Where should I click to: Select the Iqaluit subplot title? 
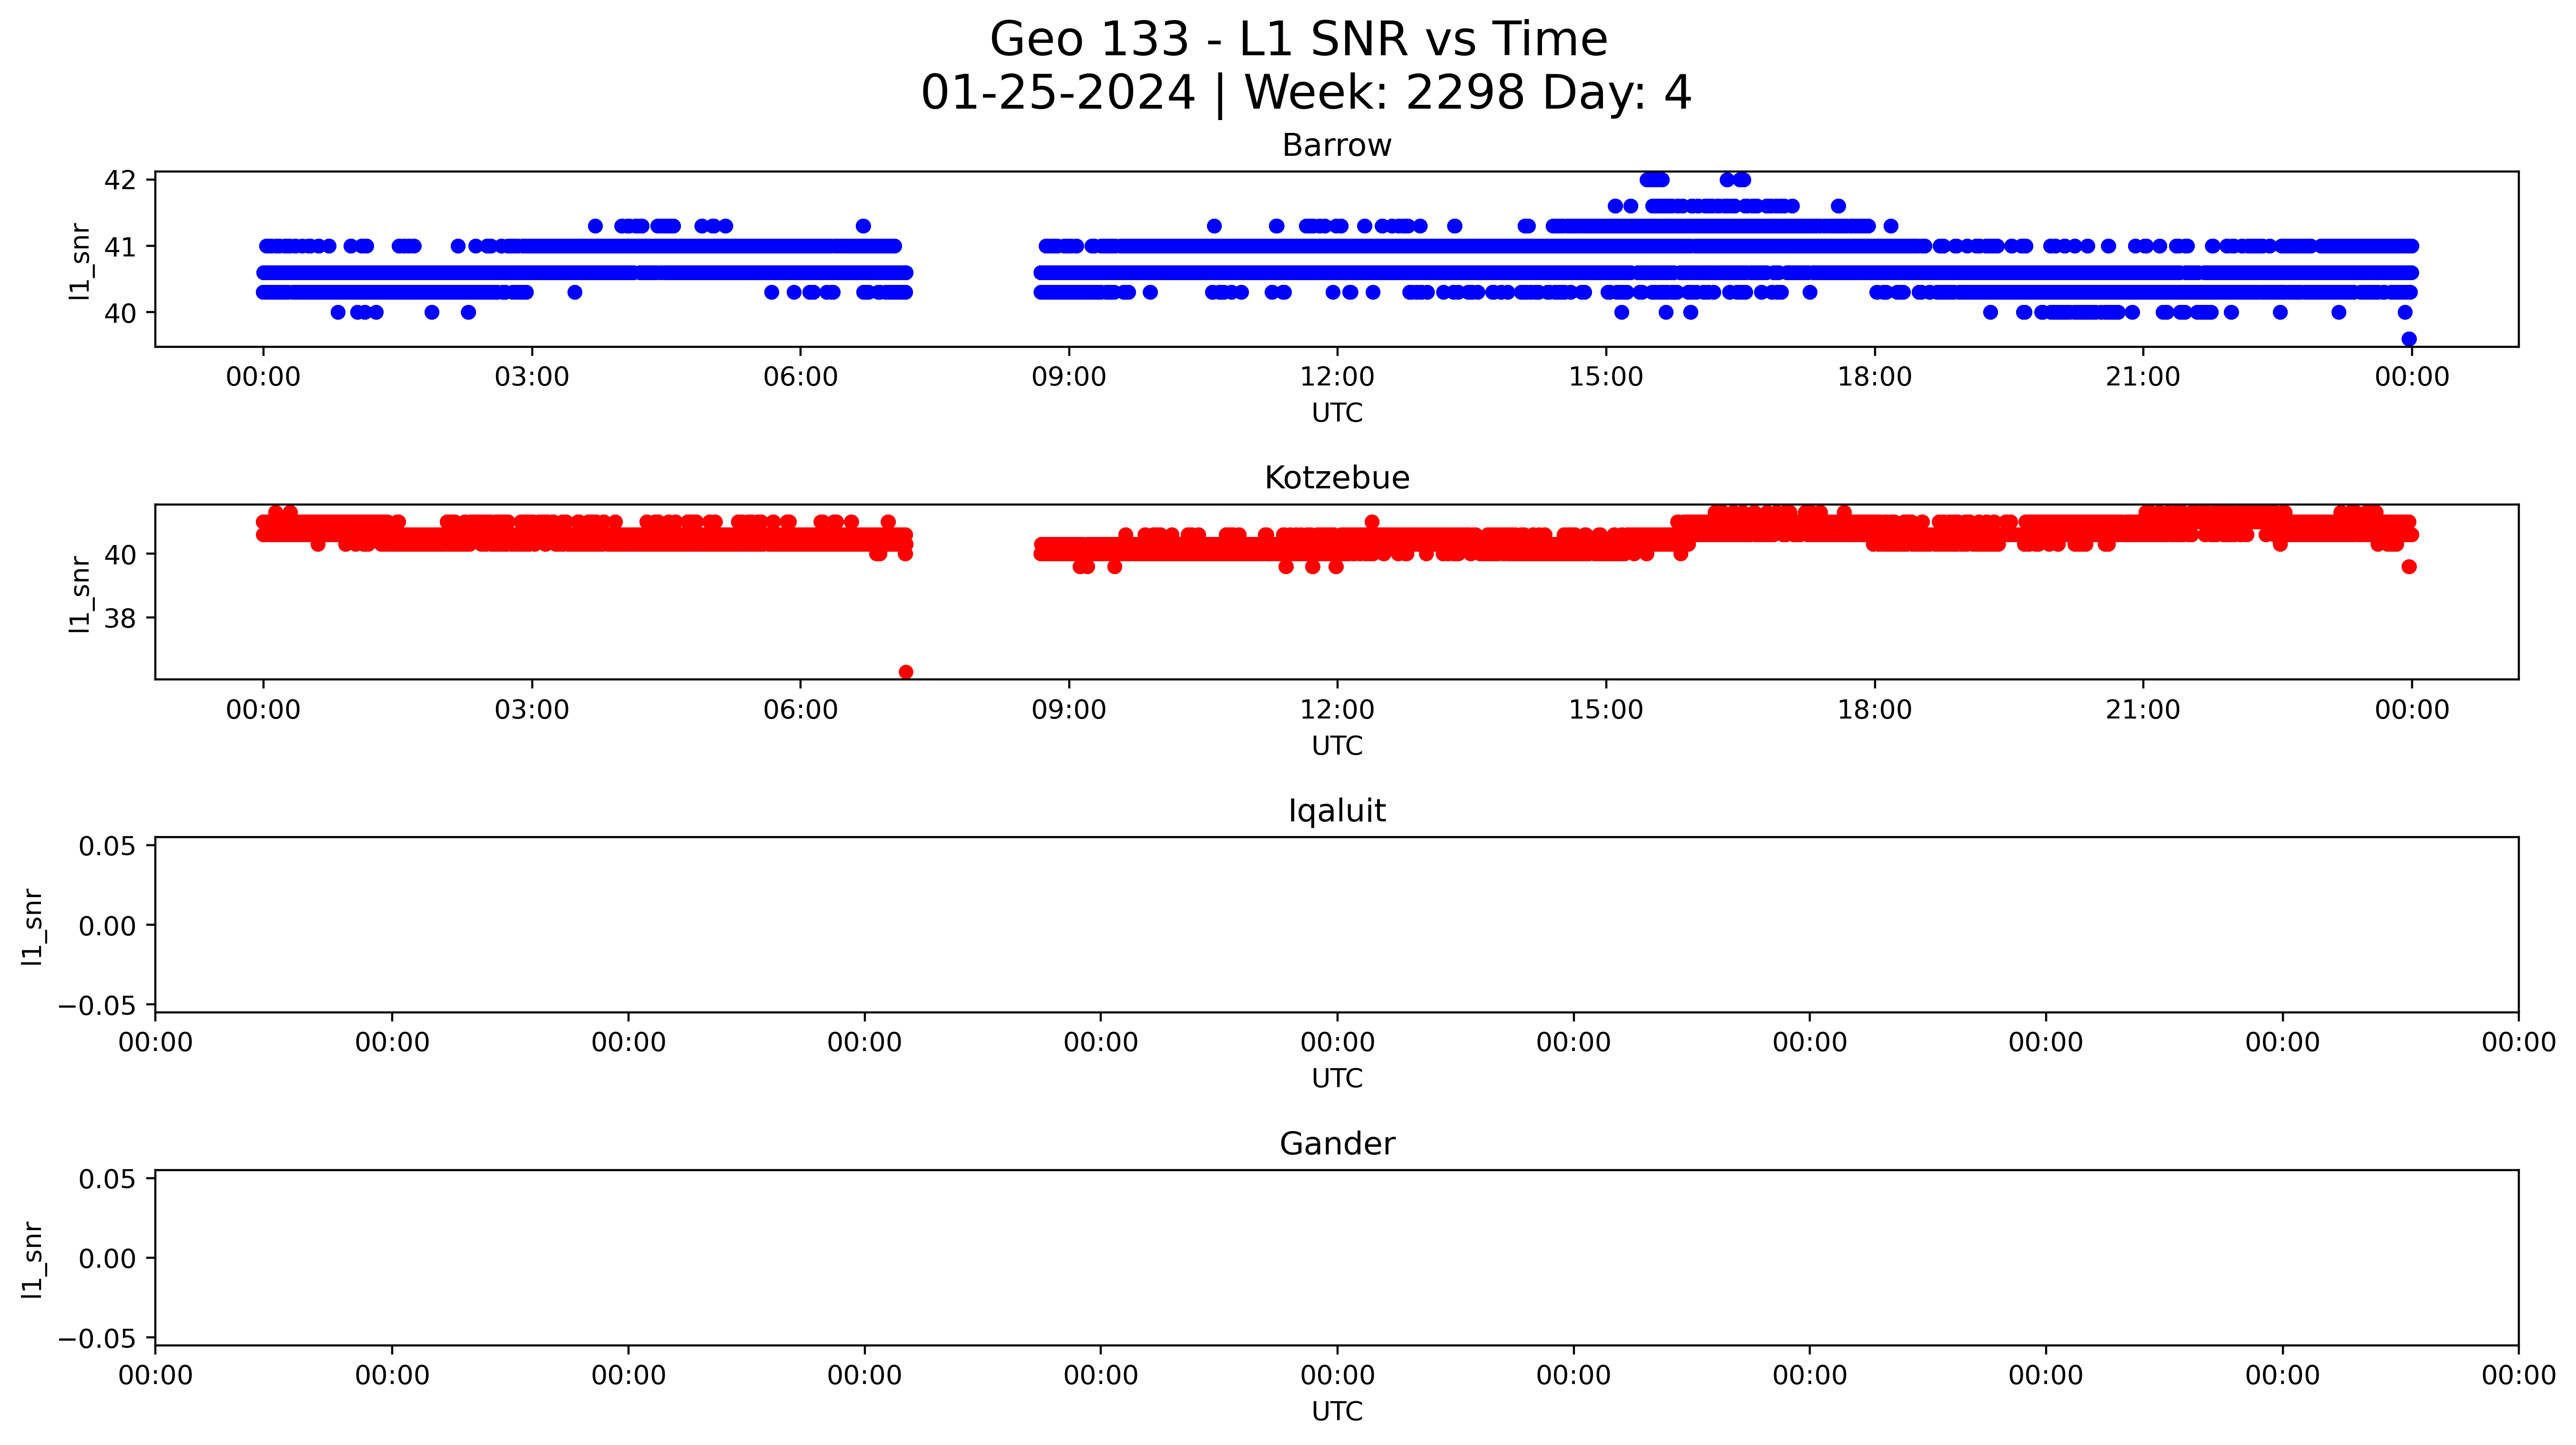(x=1337, y=811)
